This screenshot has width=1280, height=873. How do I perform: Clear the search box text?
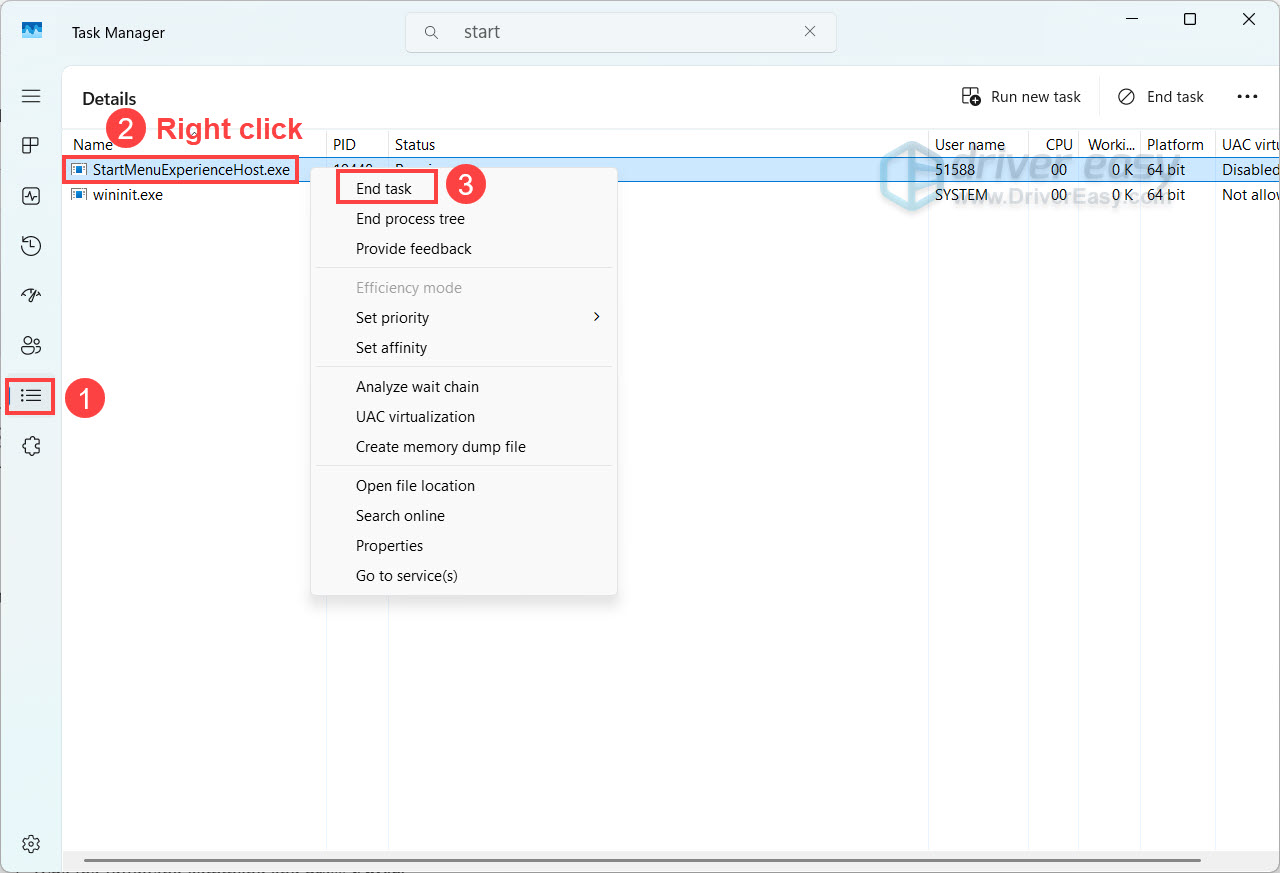pyautogui.click(x=810, y=32)
